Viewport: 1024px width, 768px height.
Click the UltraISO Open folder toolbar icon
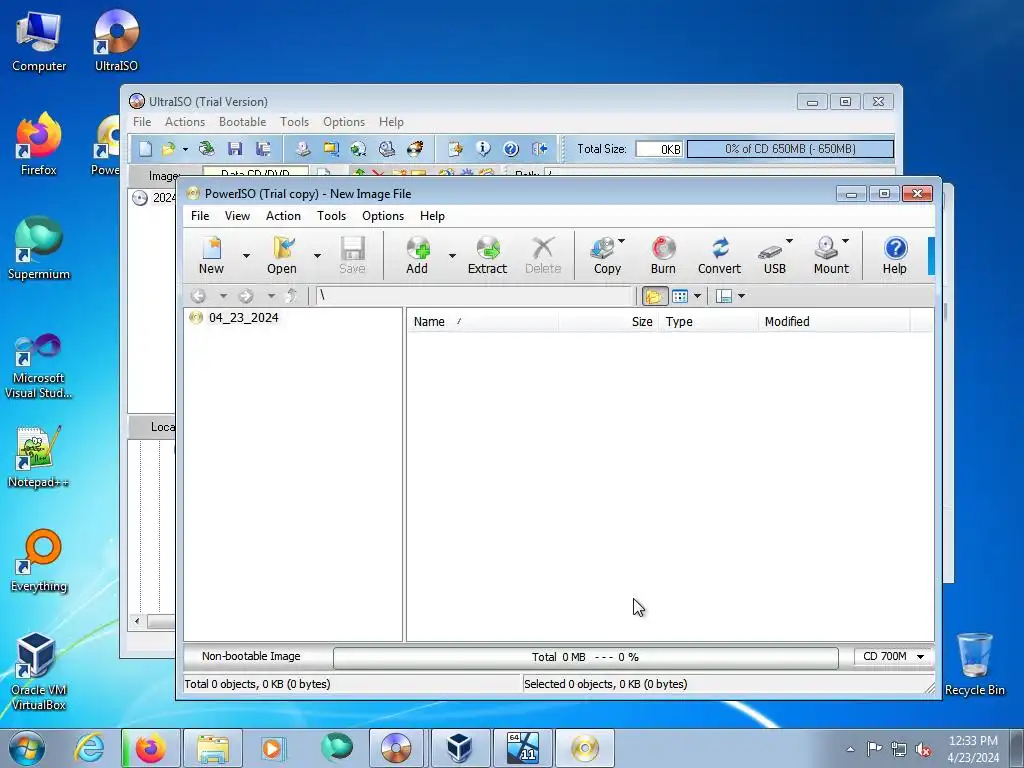(168, 149)
